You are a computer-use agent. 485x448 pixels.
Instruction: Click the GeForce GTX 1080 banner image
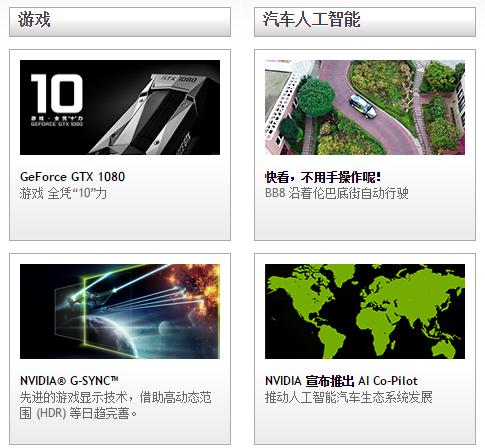[x=120, y=107]
